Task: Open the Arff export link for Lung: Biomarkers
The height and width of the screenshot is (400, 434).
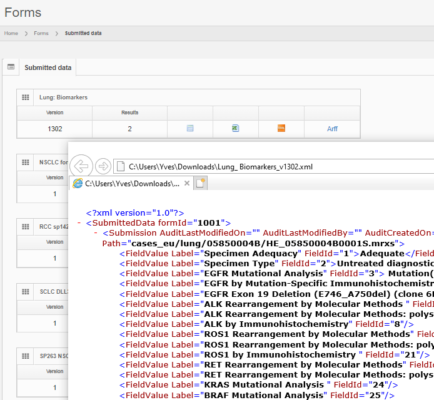Action: tap(332, 129)
